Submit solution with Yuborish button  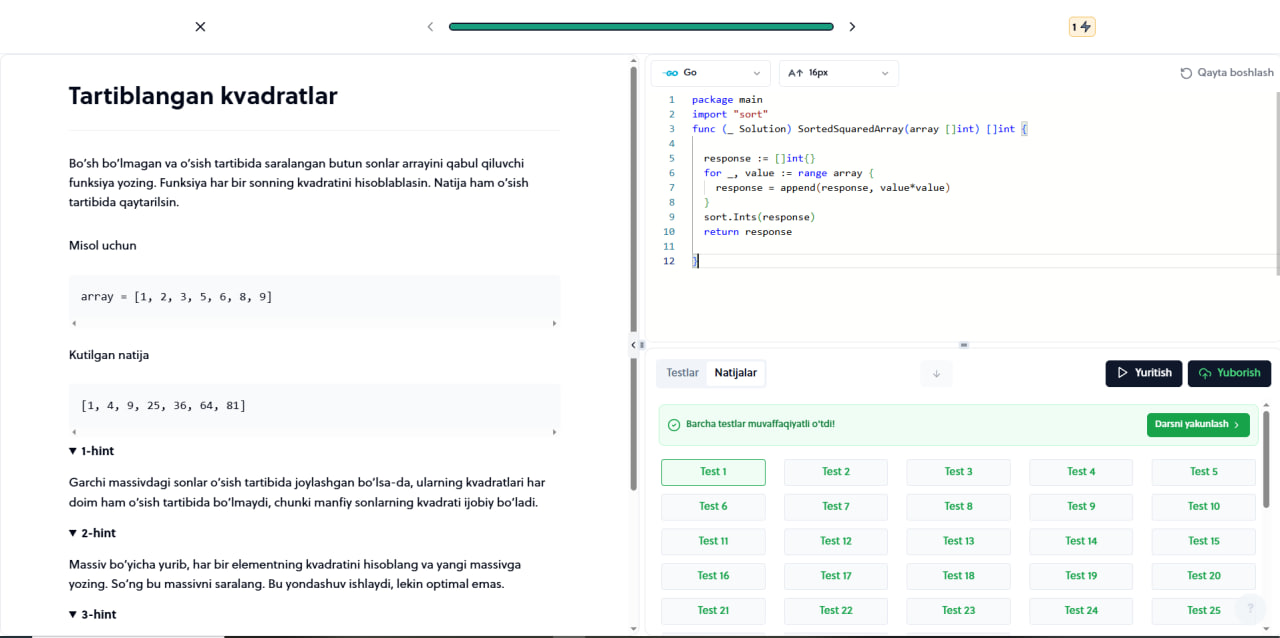(x=1229, y=373)
